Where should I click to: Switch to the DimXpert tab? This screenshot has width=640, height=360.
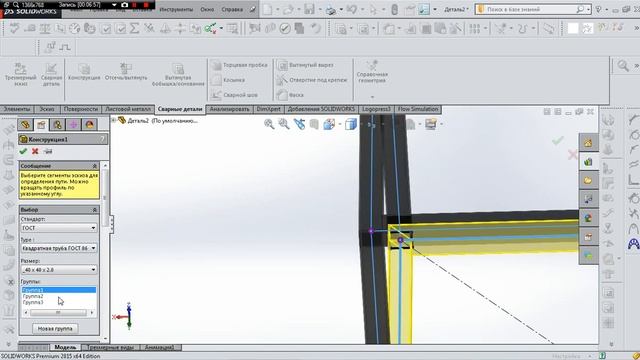tap(269, 109)
